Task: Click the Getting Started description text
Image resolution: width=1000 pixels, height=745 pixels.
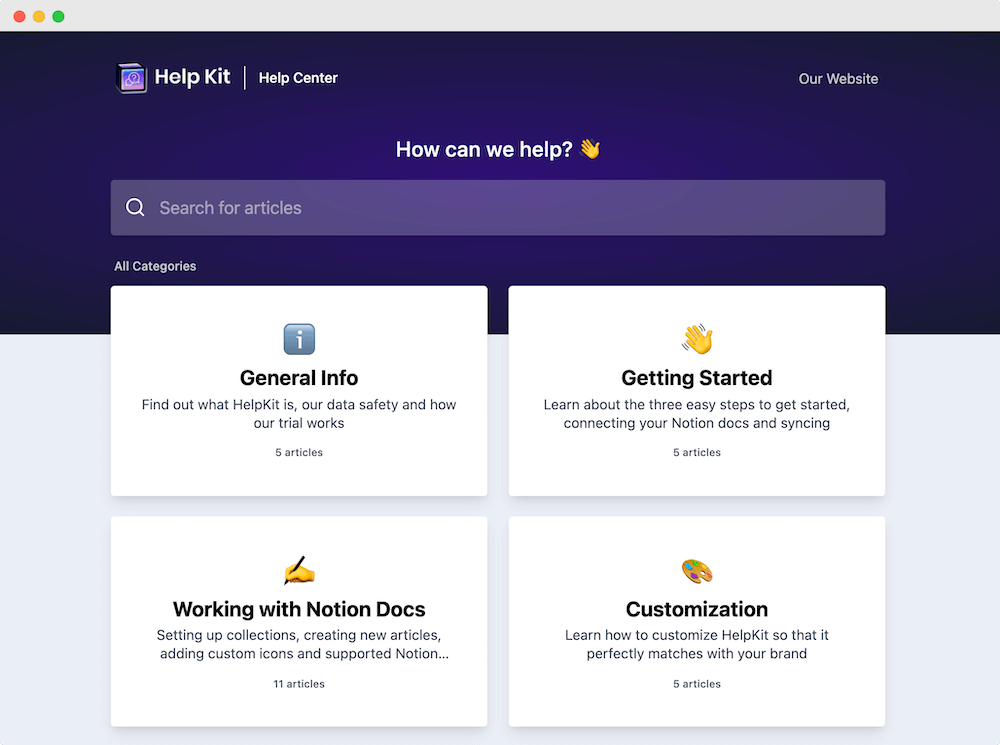Action: click(697, 414)
